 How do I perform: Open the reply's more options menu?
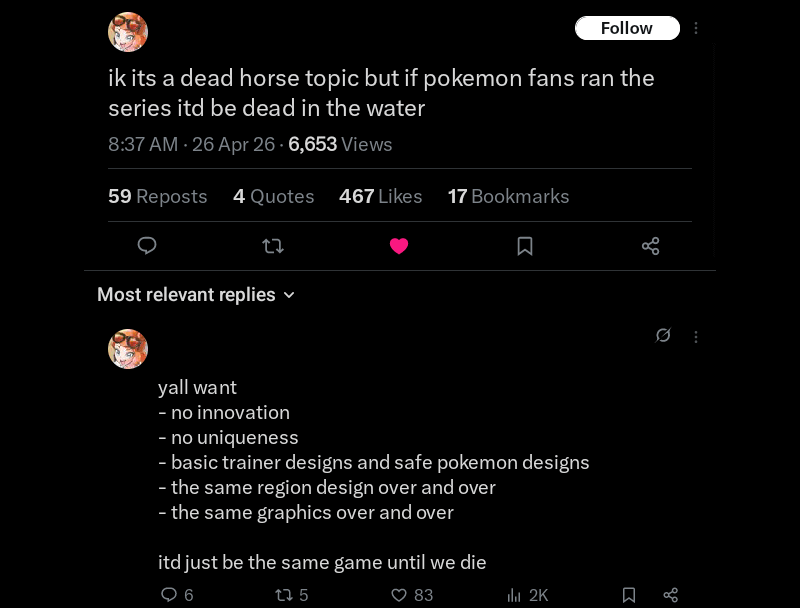696,337
